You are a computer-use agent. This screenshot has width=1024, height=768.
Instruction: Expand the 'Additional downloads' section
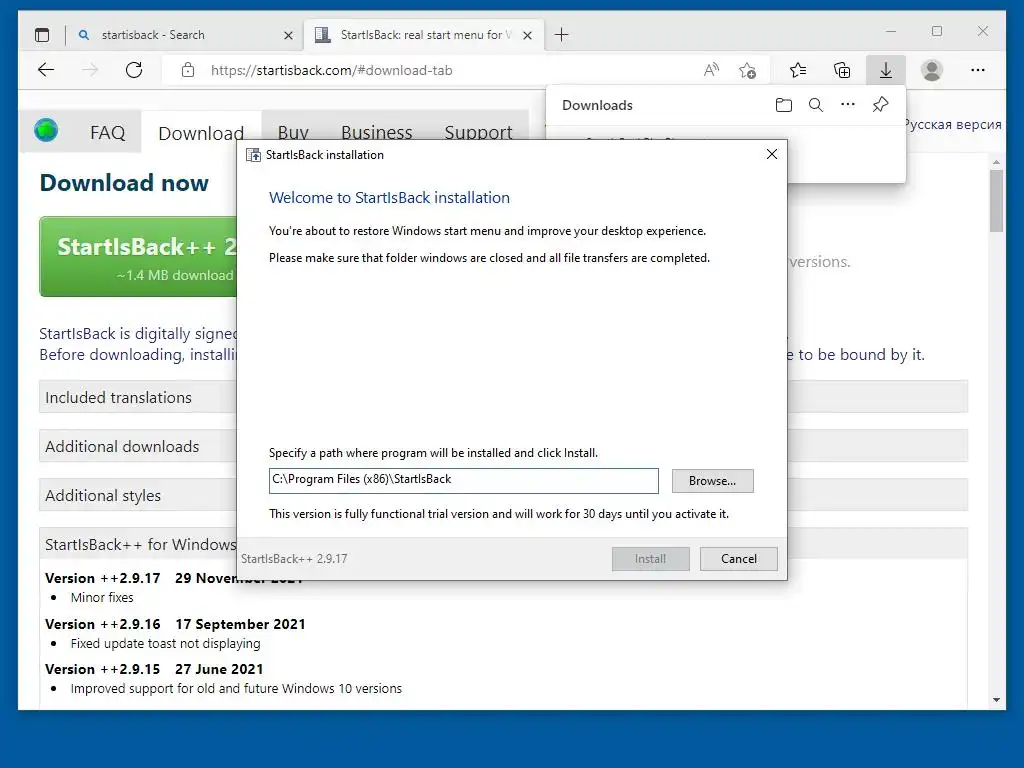pos(138,446)
